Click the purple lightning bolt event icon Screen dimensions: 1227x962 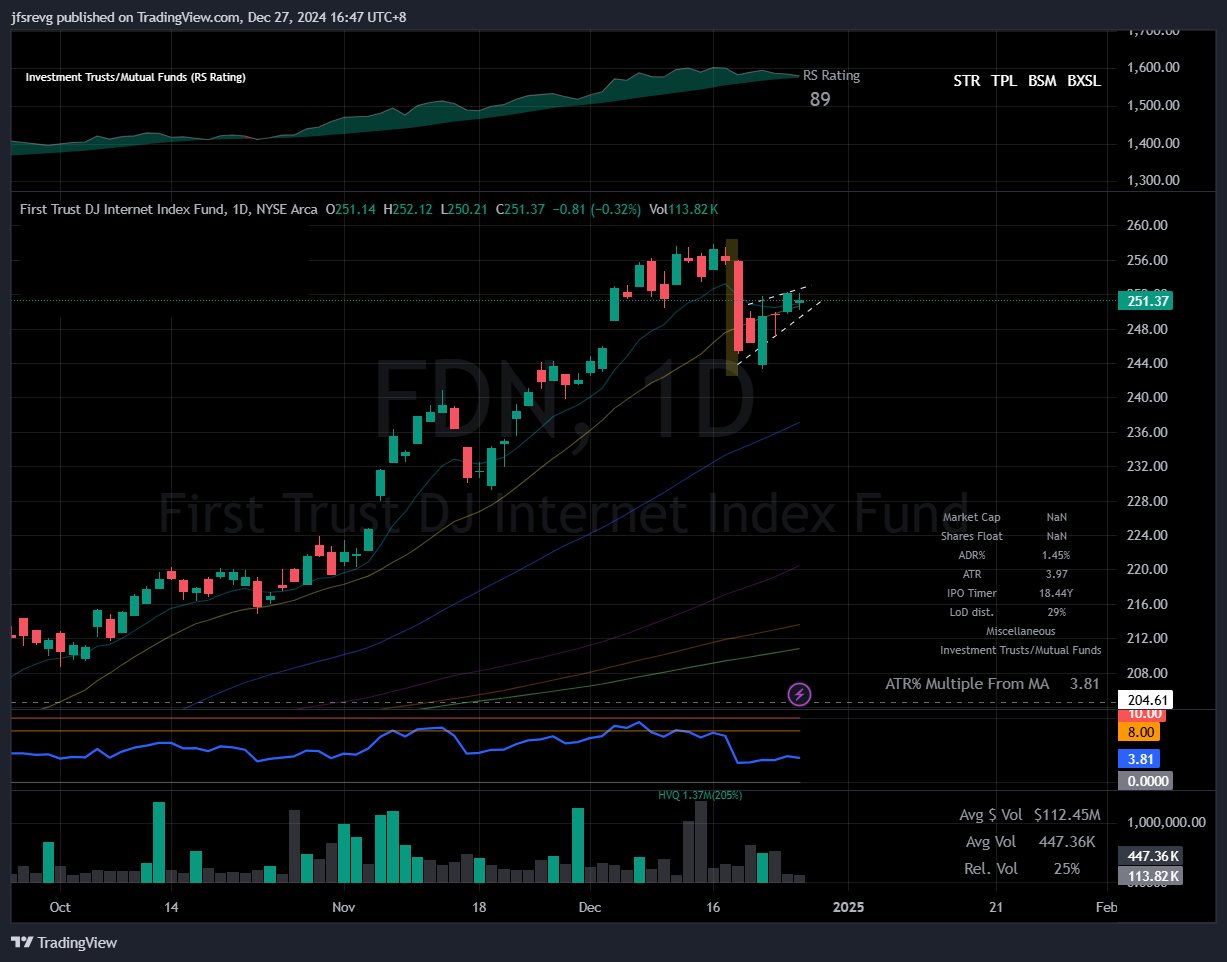pyautogui.click(x=798, y=693)
